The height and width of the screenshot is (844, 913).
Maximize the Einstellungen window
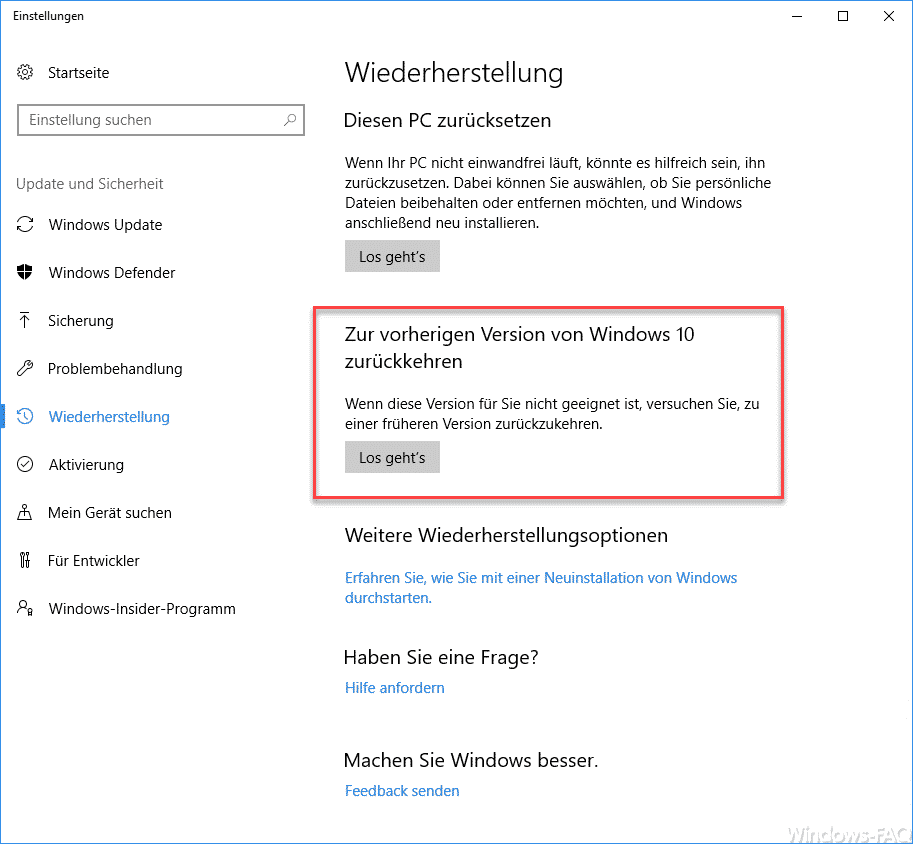coord(843,16)
